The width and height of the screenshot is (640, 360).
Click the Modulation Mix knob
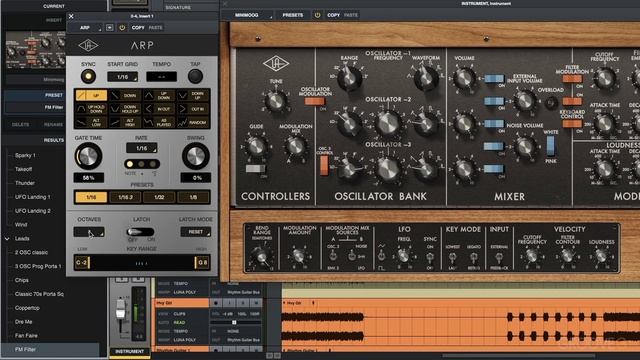tap(296, 146)
